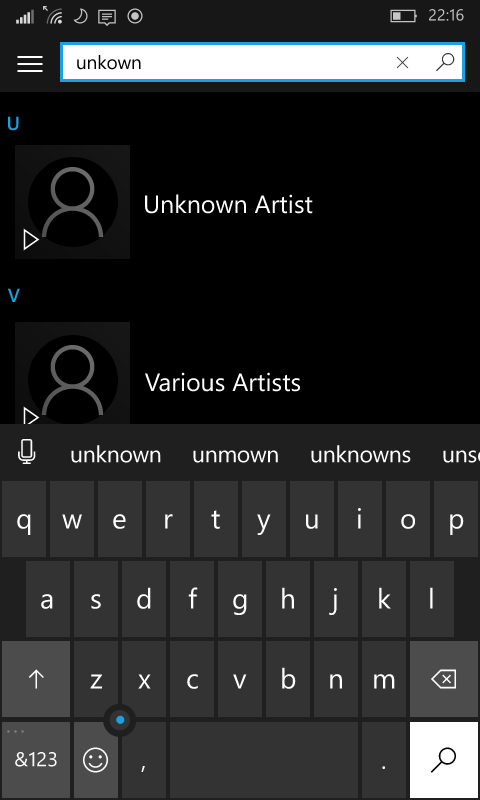The height and width of the screenshot is (800, 480).
Task: Choose the 'unknowns' word suggestion
Action: click(360, 455)
